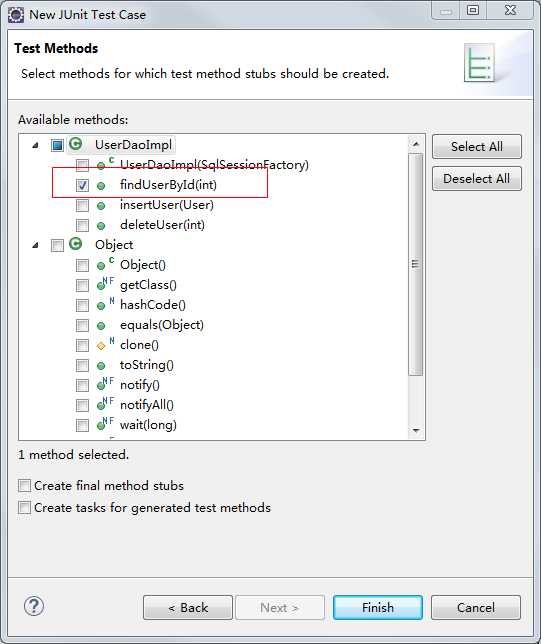Image resolution: width=541 pixels, height=644 pixels.
Task: Check the toString() checkbox
Action: tap(82, 365)
